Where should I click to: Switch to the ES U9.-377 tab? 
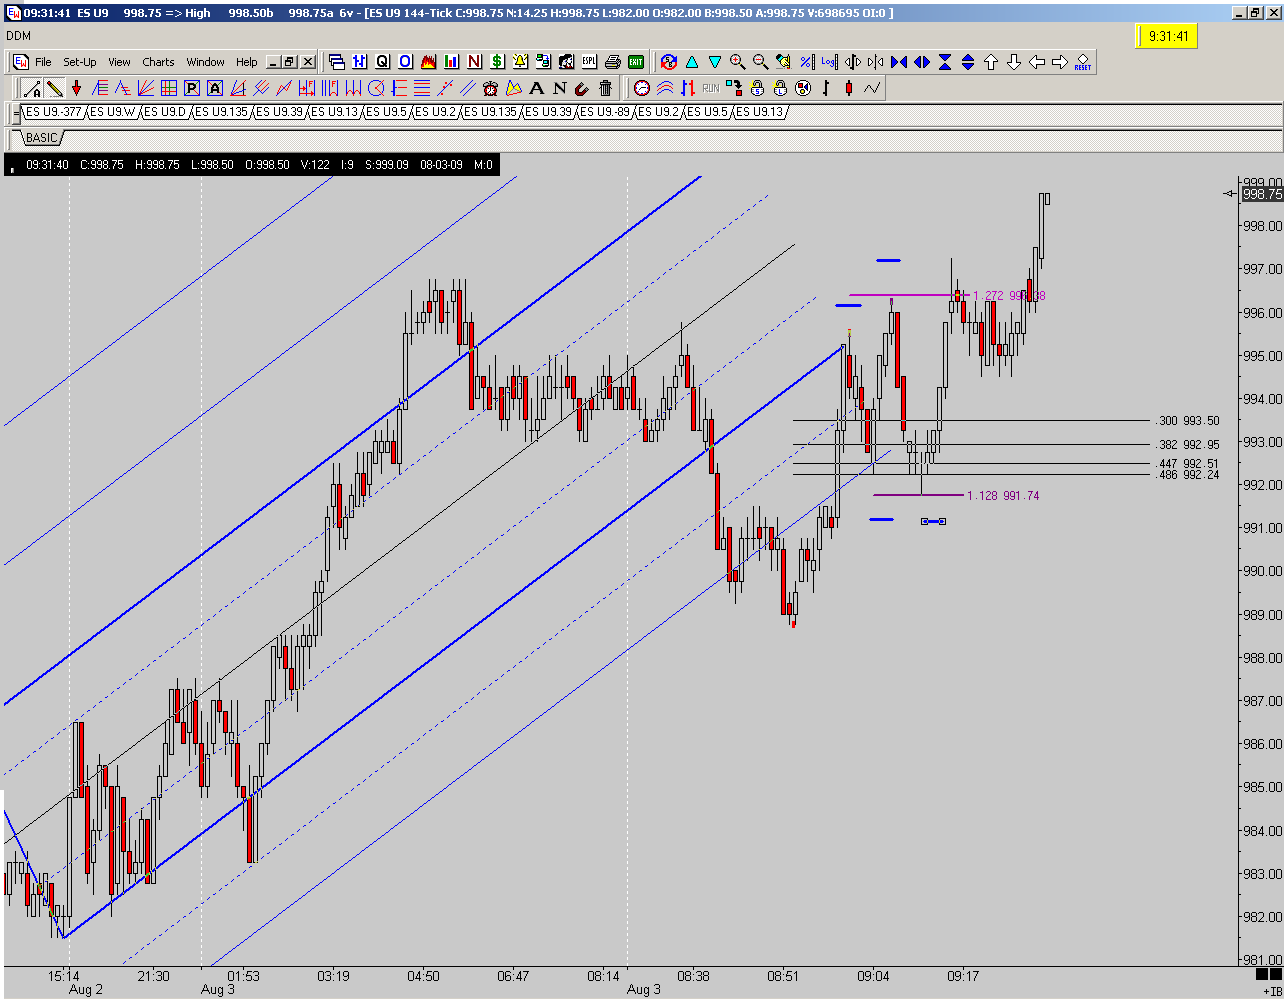tap(54, 112)
